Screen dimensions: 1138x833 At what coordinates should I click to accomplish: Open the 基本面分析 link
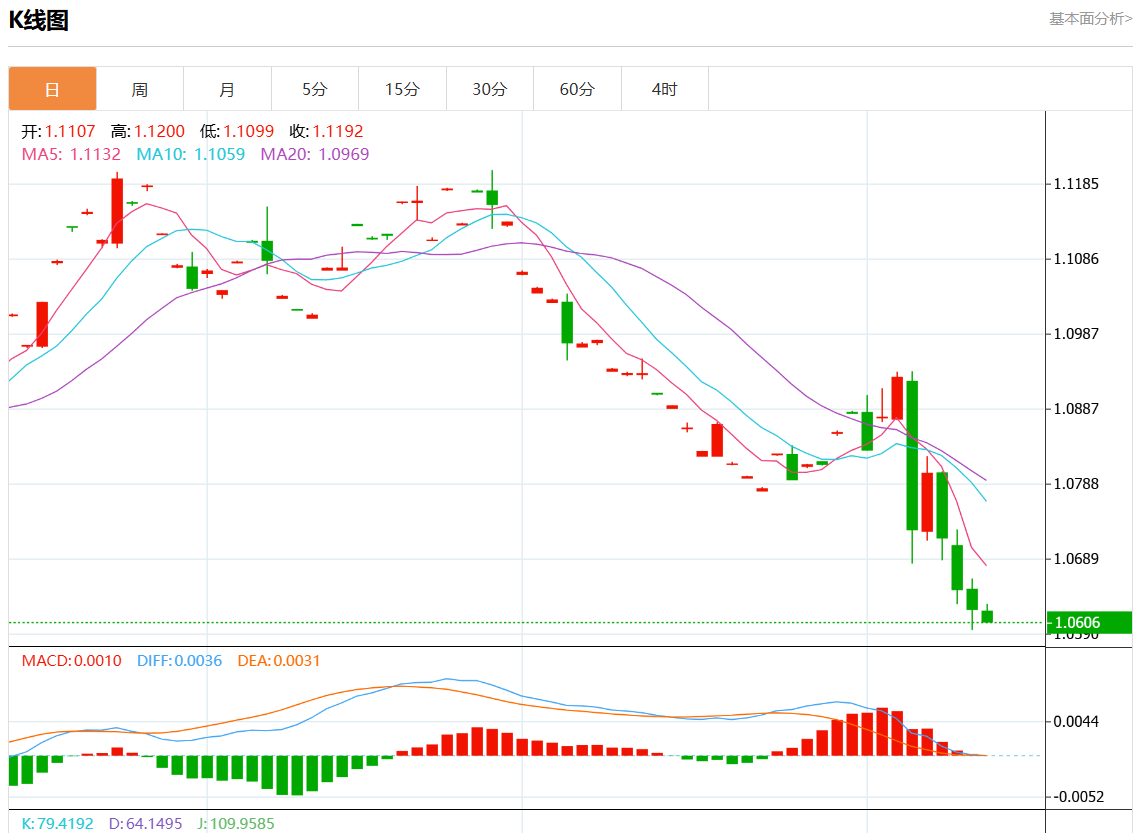click(x=1090, y=19)
